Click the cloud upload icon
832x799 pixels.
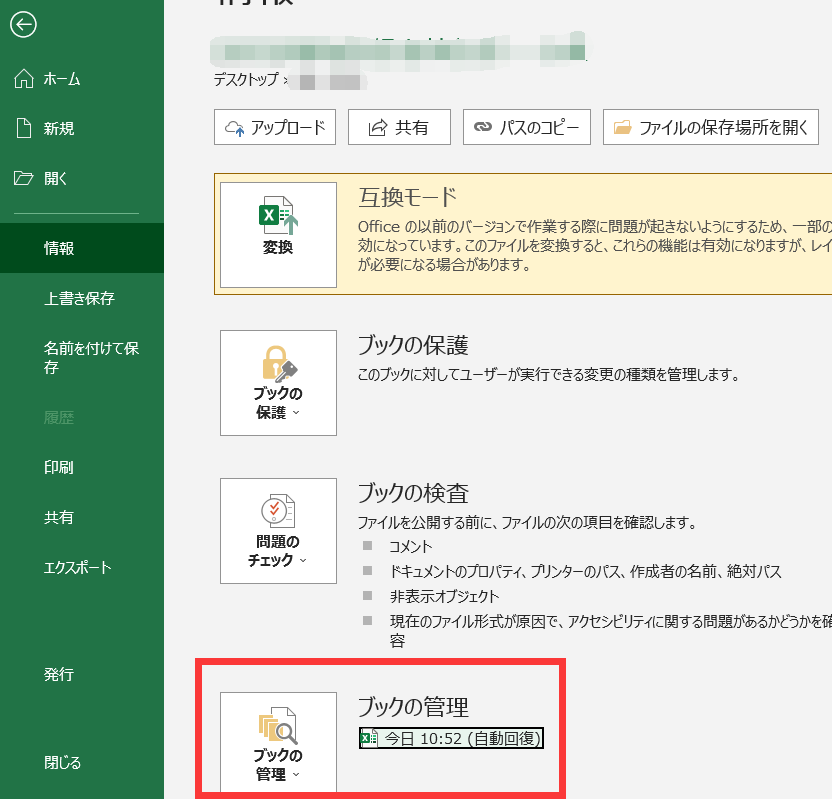tap(236, 128)
